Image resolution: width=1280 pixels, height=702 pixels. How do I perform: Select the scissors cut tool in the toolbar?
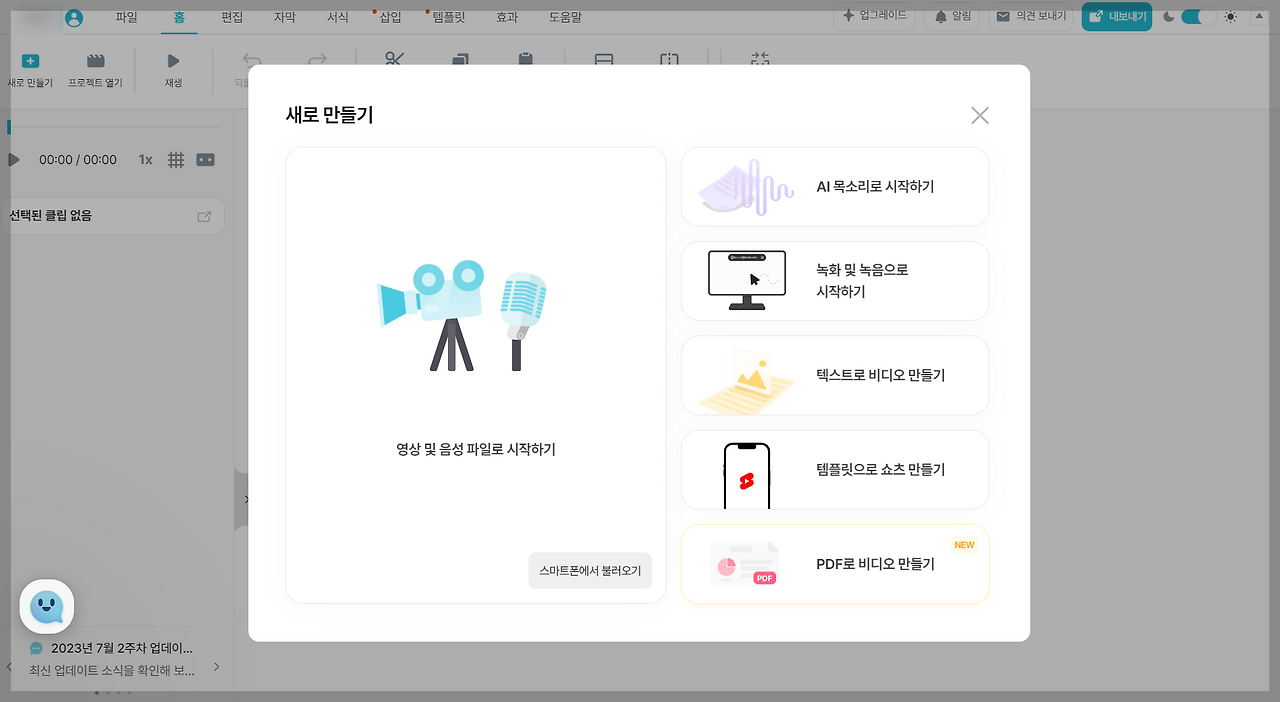click(394, 60)
